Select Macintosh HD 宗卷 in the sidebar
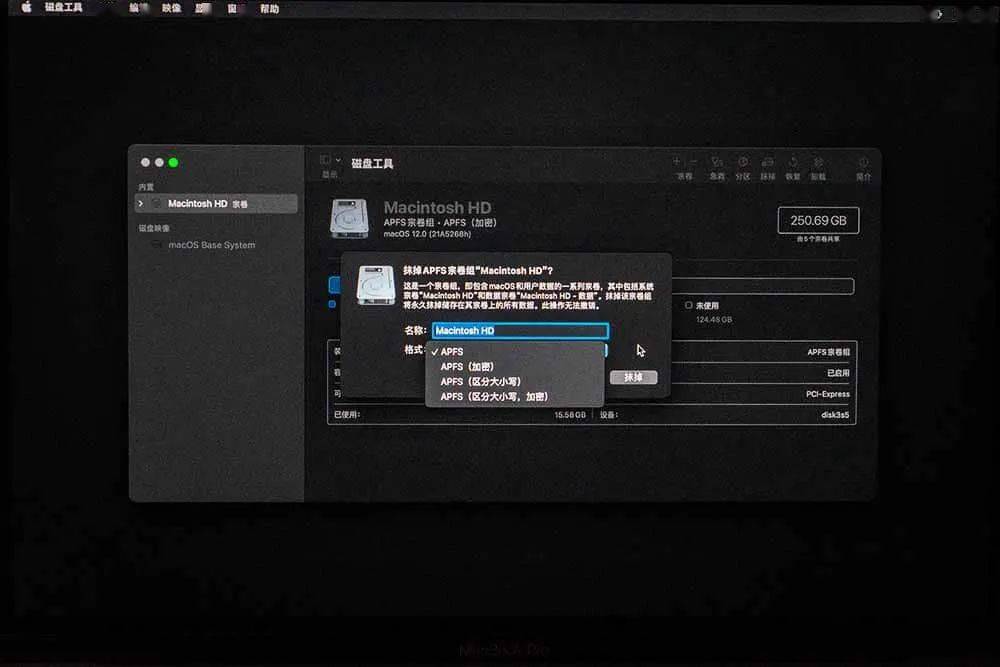 [x=217, y=203]
